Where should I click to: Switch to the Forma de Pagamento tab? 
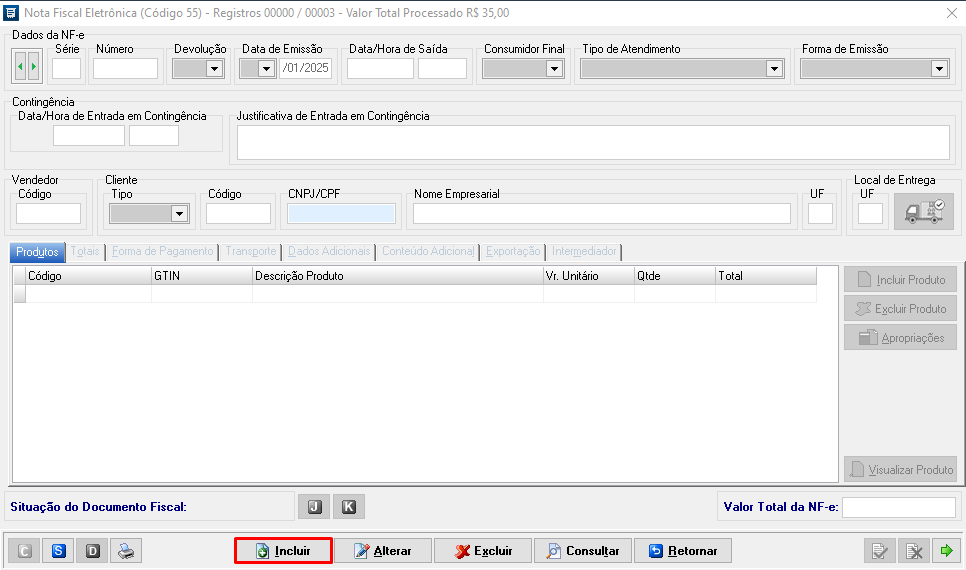(162, 252)
